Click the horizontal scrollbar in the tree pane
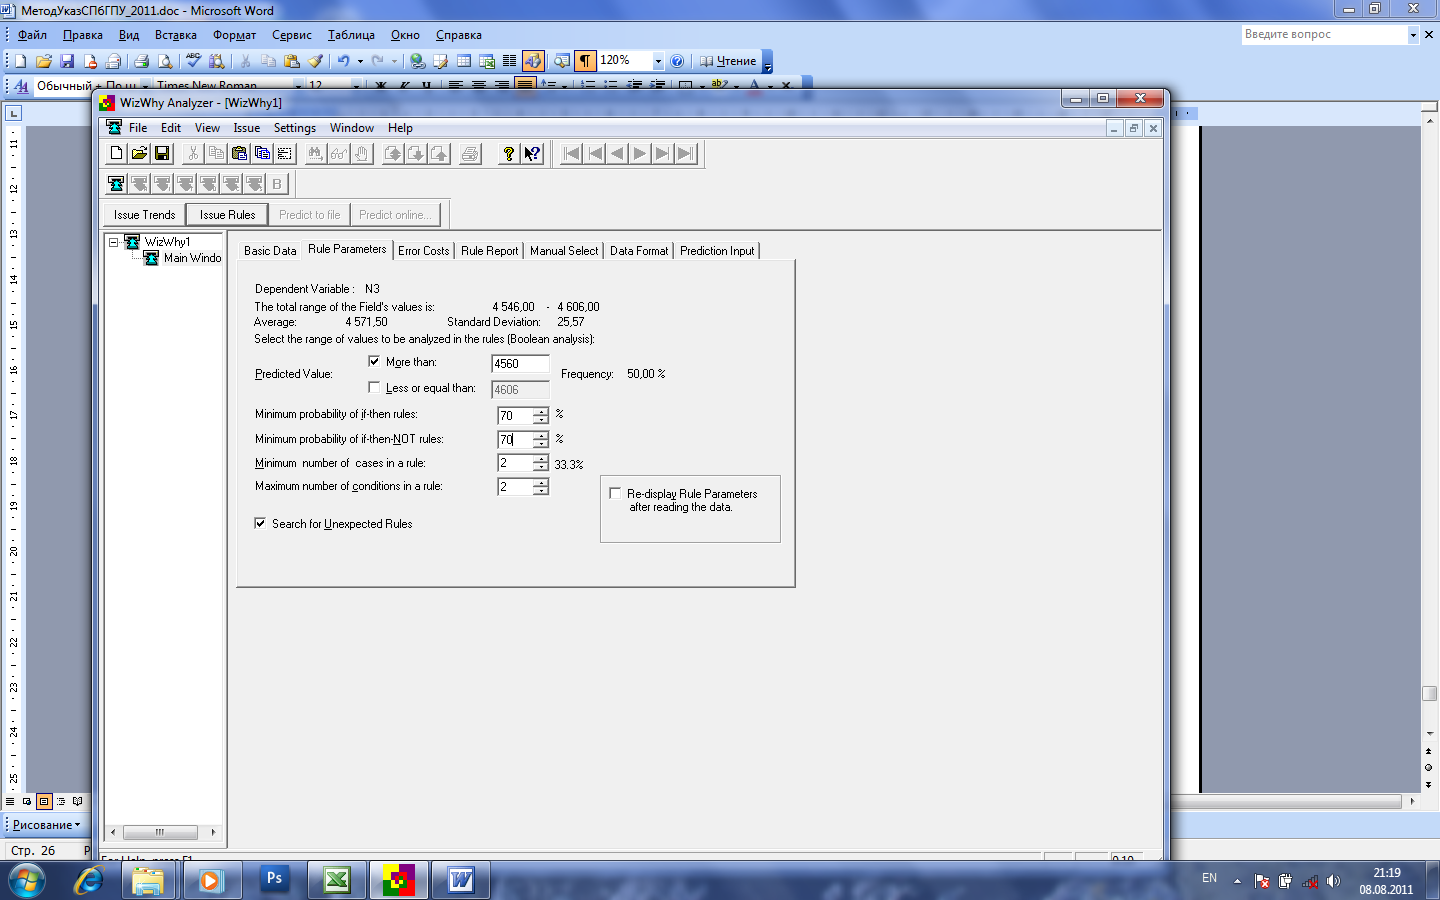This screenshot has height=900, width=1440. [162, 832]
